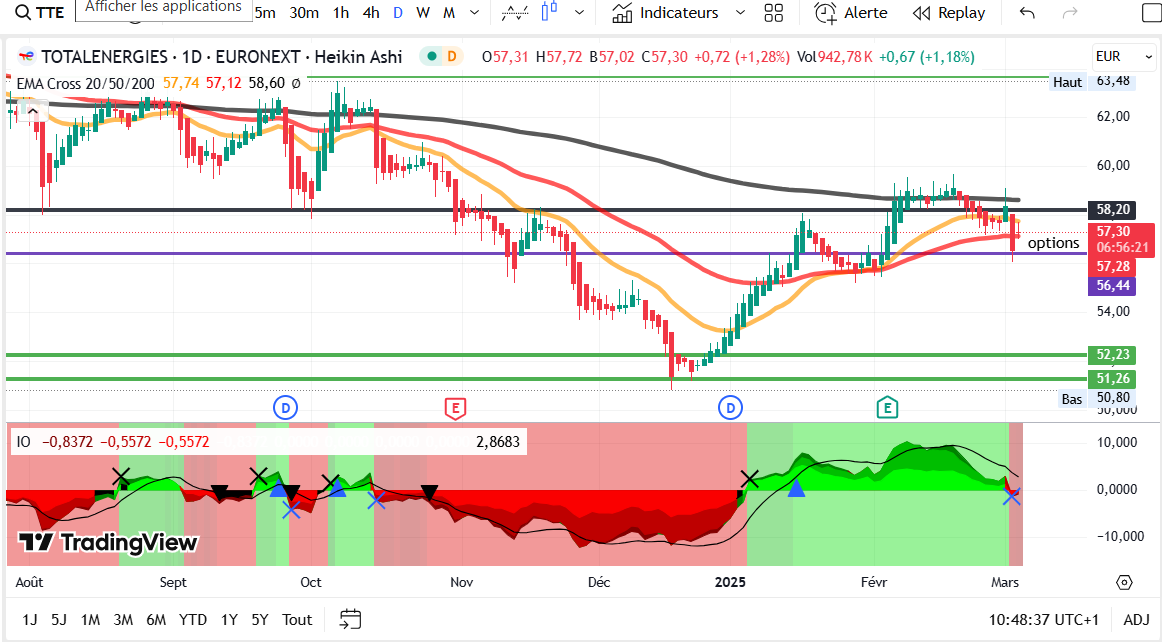Image resolution: width=1162 pixels, height=642 pixels.
Task: Click the market status D badge
Action: pos(451,56)
